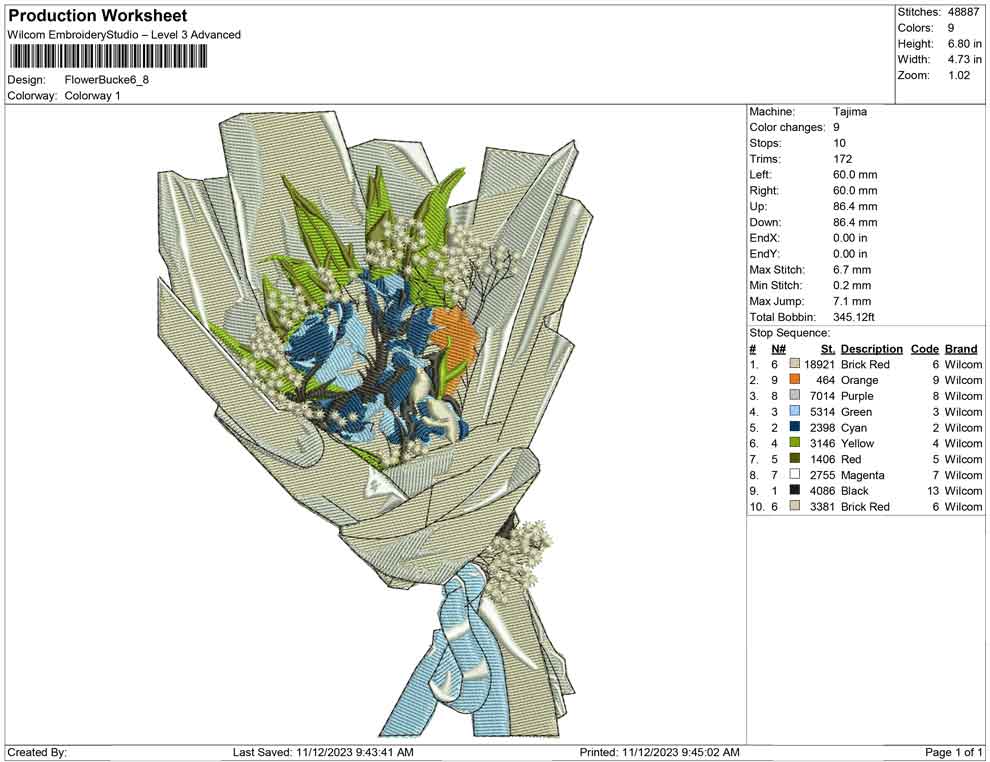Image resolution: width=990 pixels, height=762 pixels.
Task: Click the 'Created By:' footer label
Action: click(x=37, y=752)
